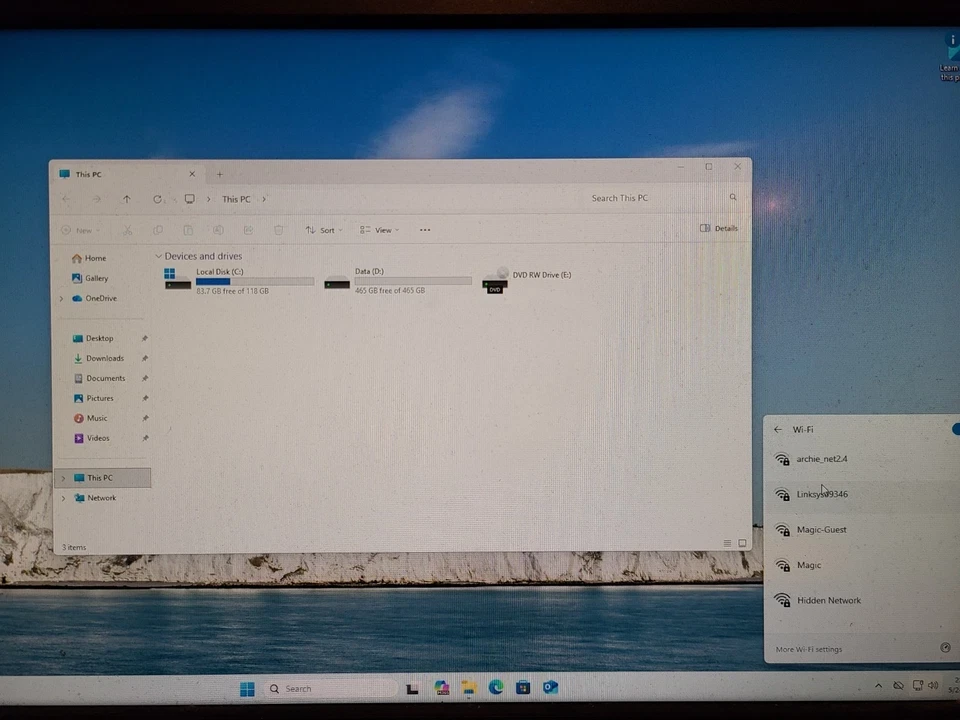Open the See more ellipsis menu
Screen dimensions: 960x720
click(x=425, y=230)
